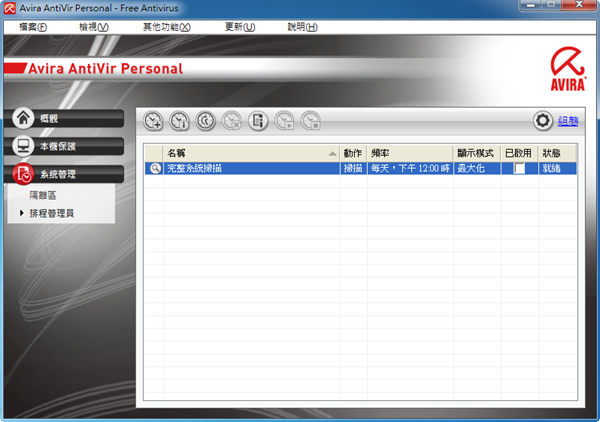Open job properties clock info icon
This screenshot has width=600, height=422.
click(x=179, y=121)
